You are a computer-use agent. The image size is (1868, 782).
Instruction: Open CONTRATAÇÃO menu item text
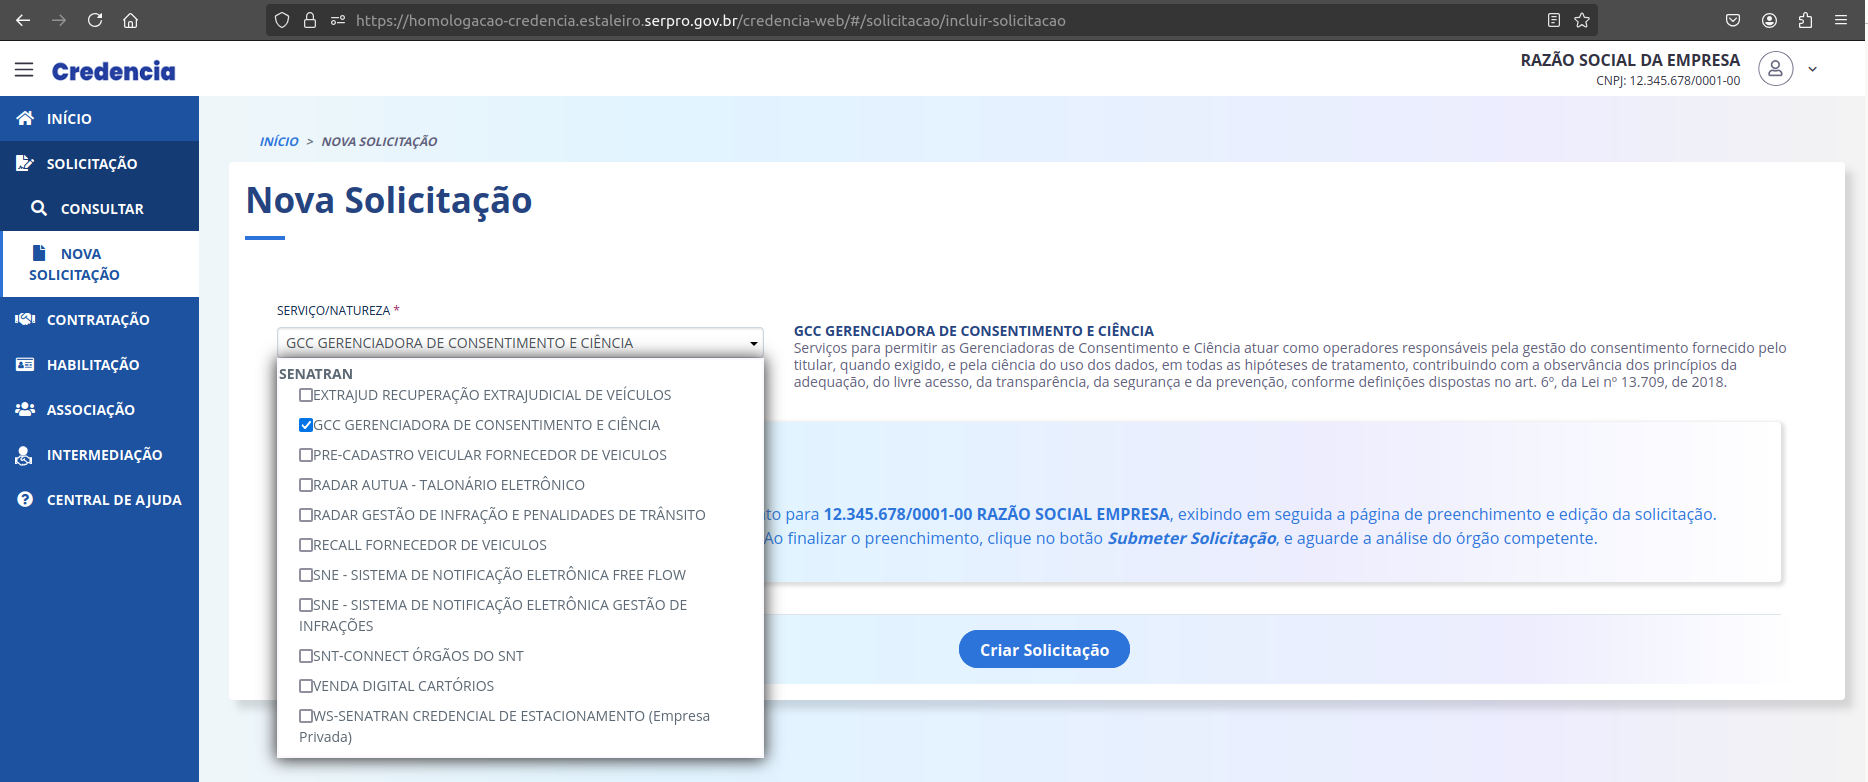coord(98,320)
